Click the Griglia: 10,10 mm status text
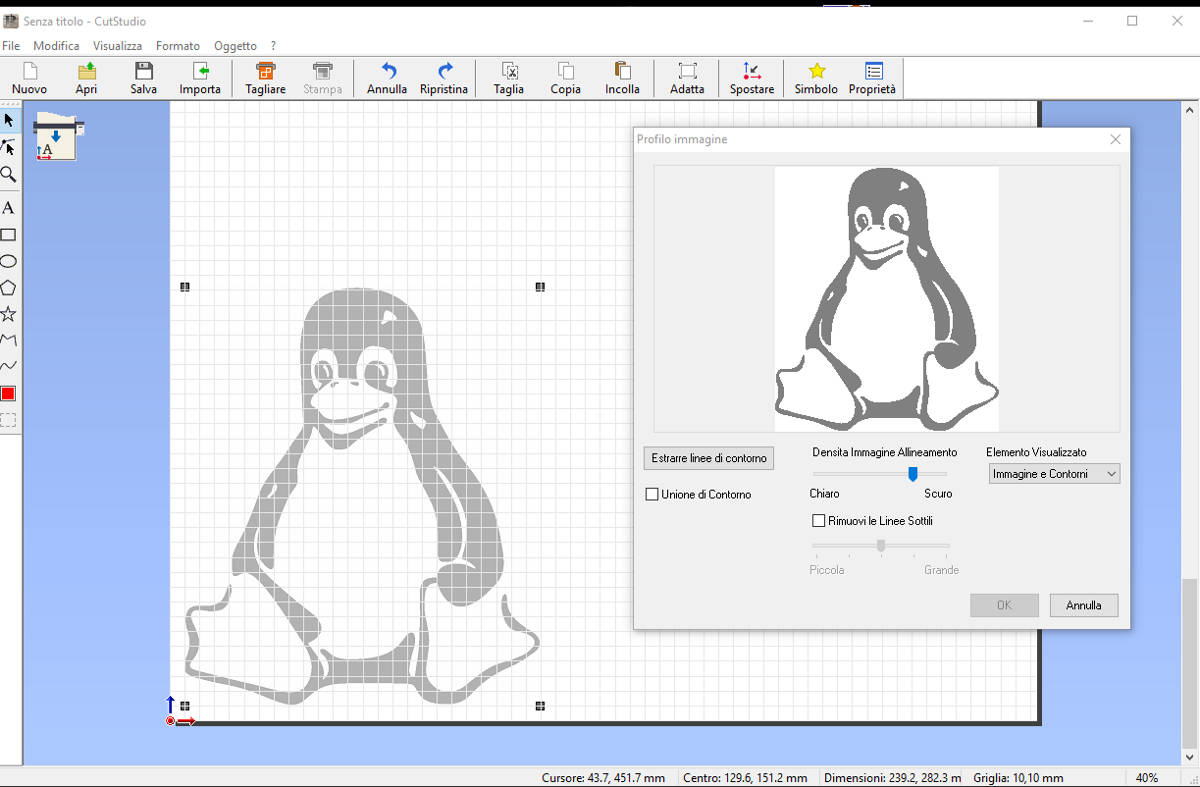This screenshot has height=787, width=1200. tap(1018, 777)
